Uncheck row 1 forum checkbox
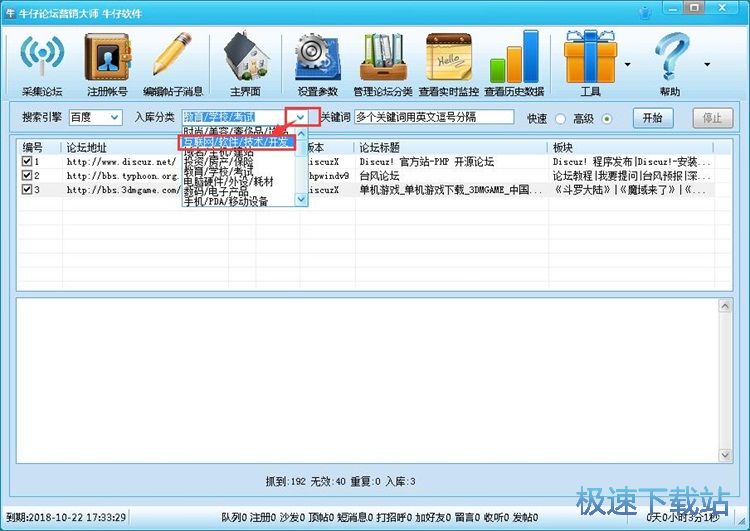The width and height of the screenshot is (750, 531). coord(27,161)
